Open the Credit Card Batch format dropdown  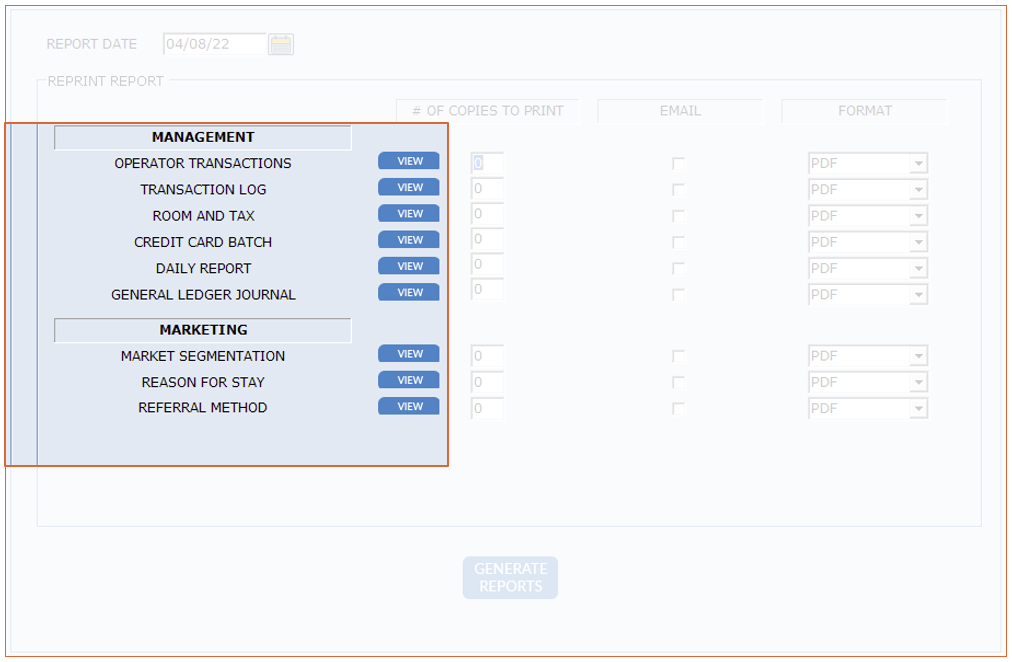coord(918,242)
